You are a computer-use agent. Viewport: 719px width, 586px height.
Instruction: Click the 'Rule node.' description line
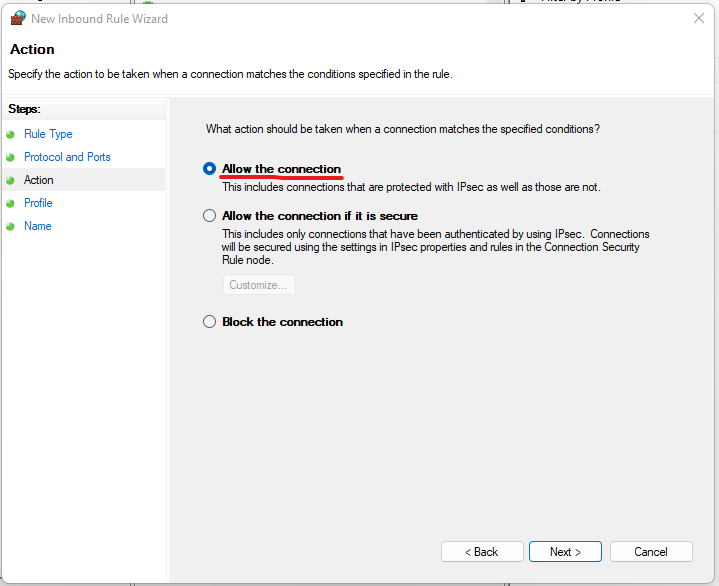pos(248,260)
